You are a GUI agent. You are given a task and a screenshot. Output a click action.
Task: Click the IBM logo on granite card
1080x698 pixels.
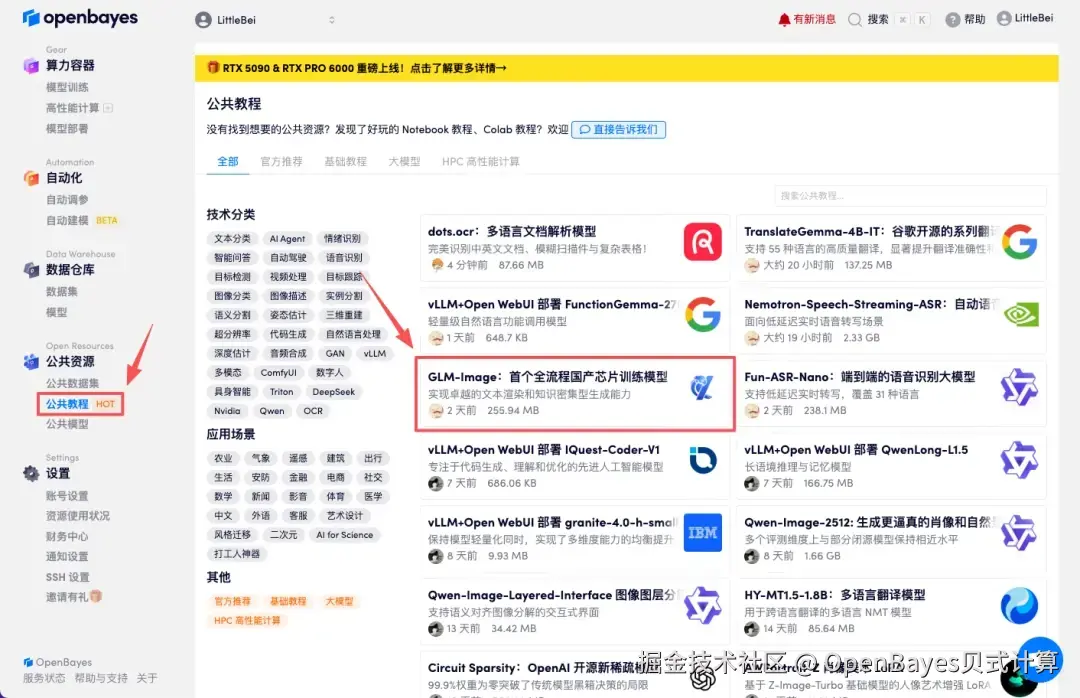click(x=703, y=533)
